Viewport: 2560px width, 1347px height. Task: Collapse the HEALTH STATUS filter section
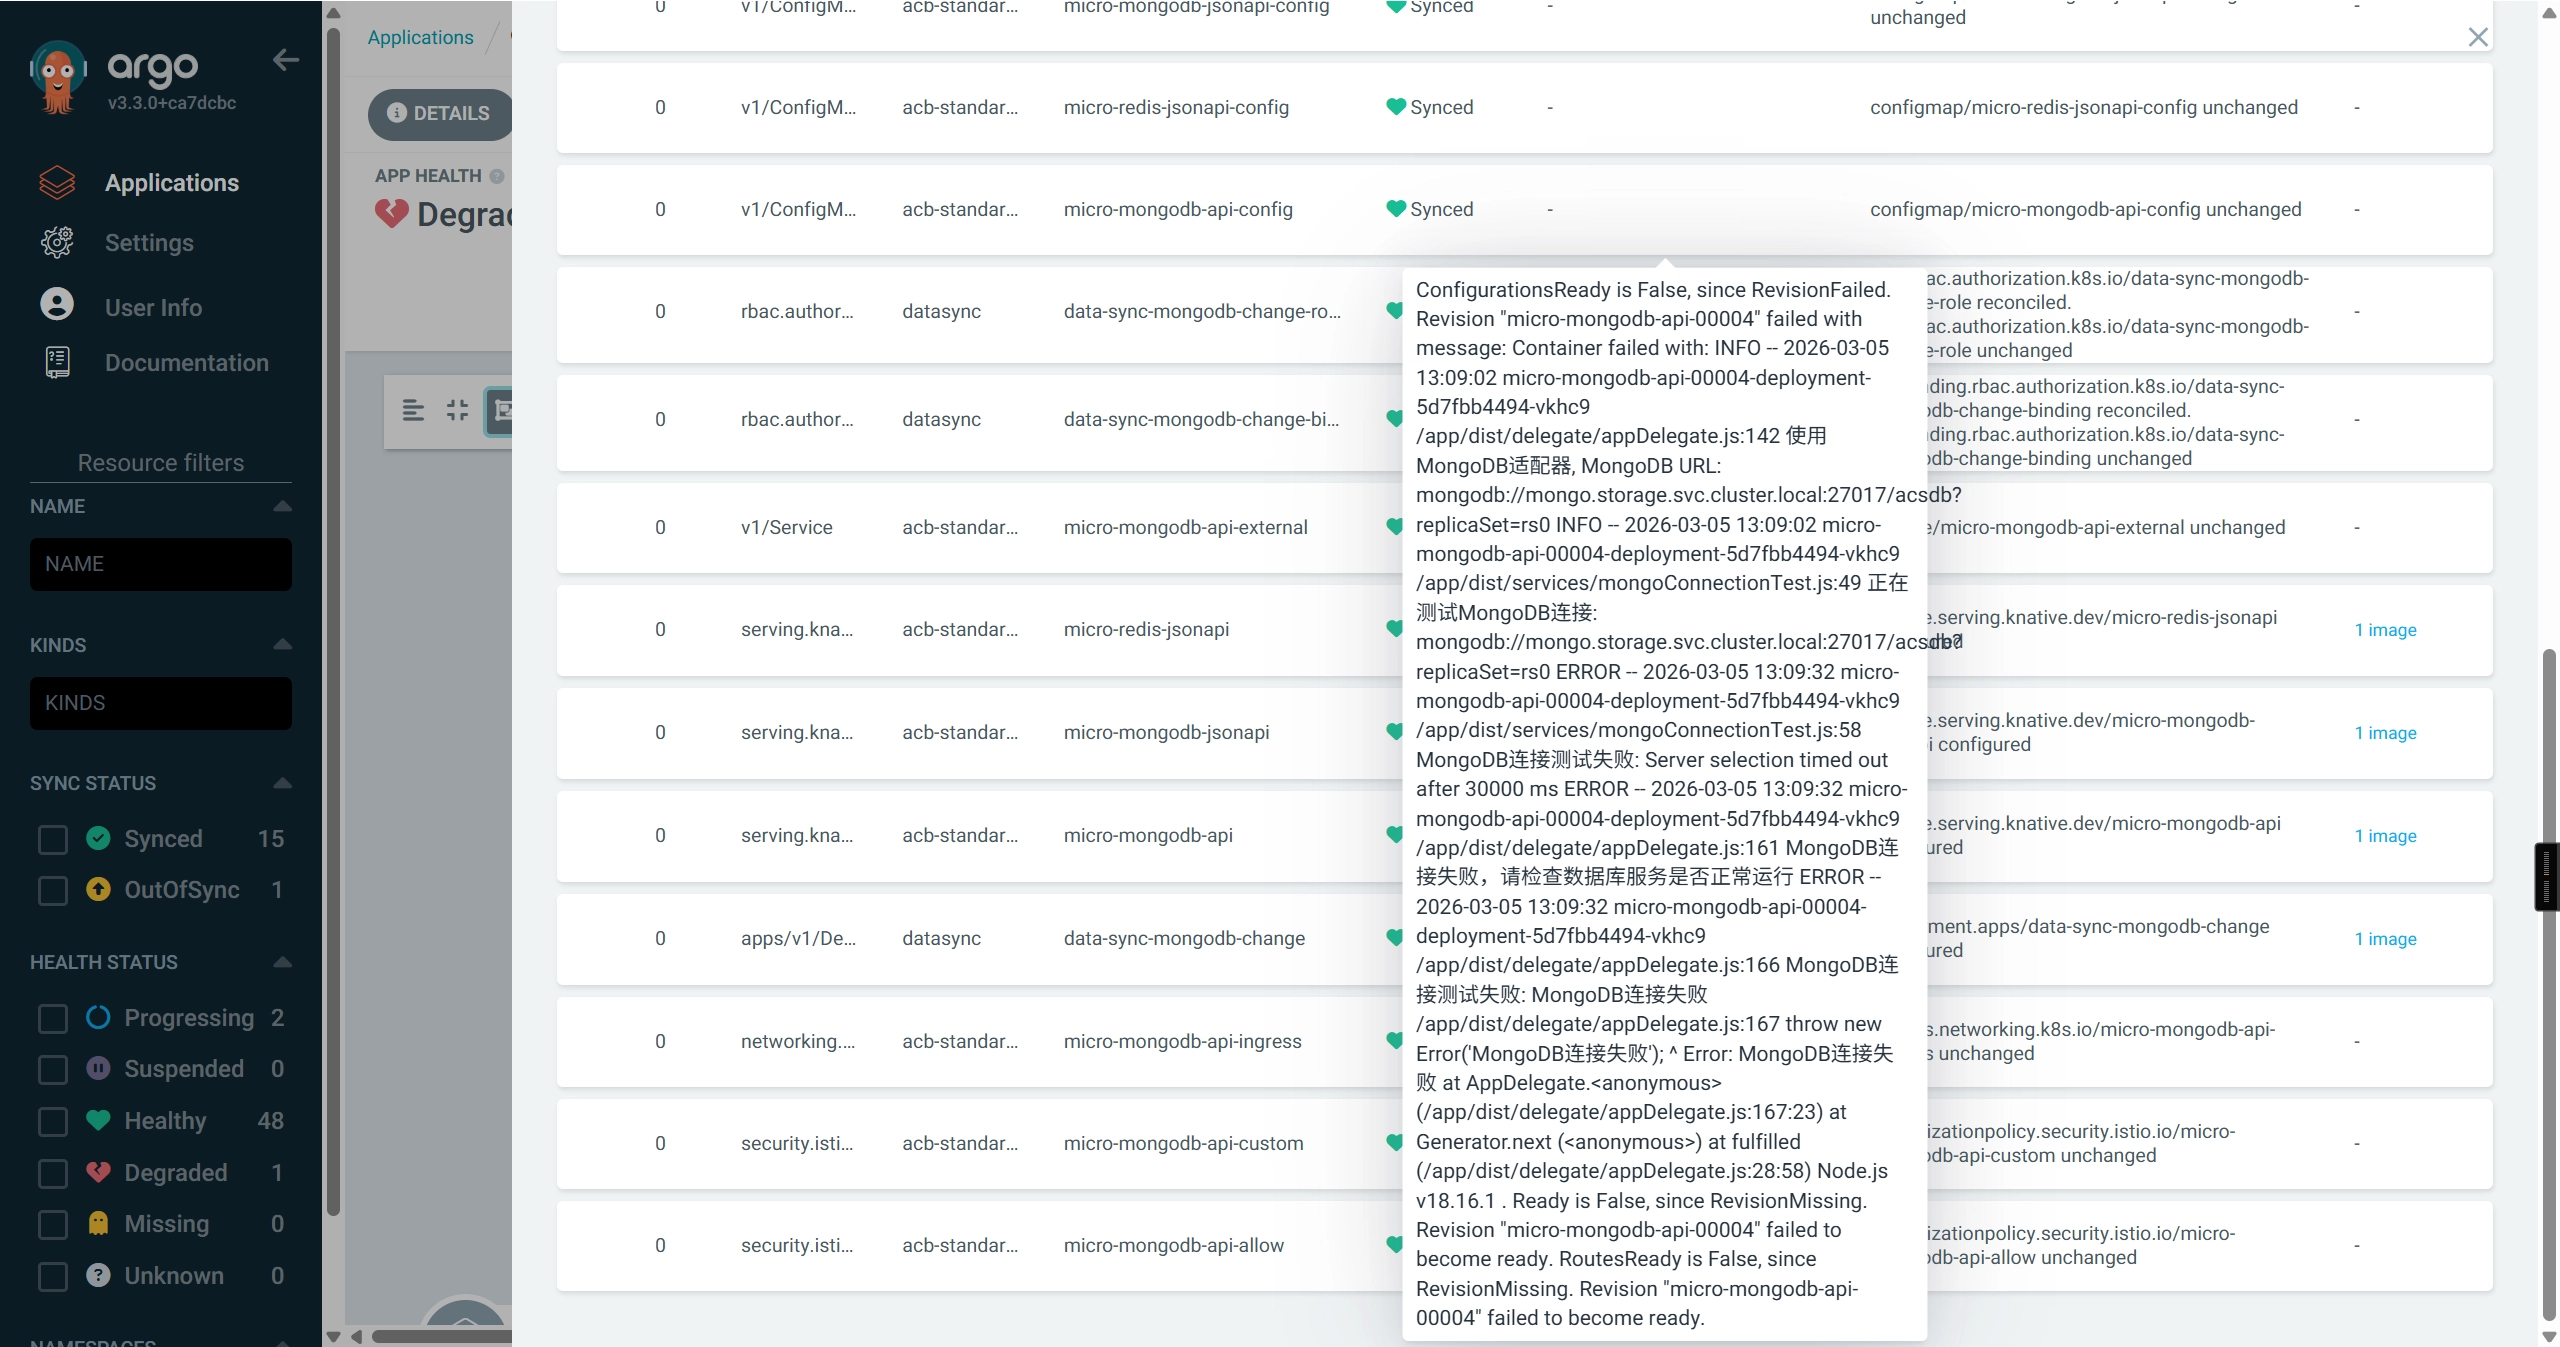point(282,962)
